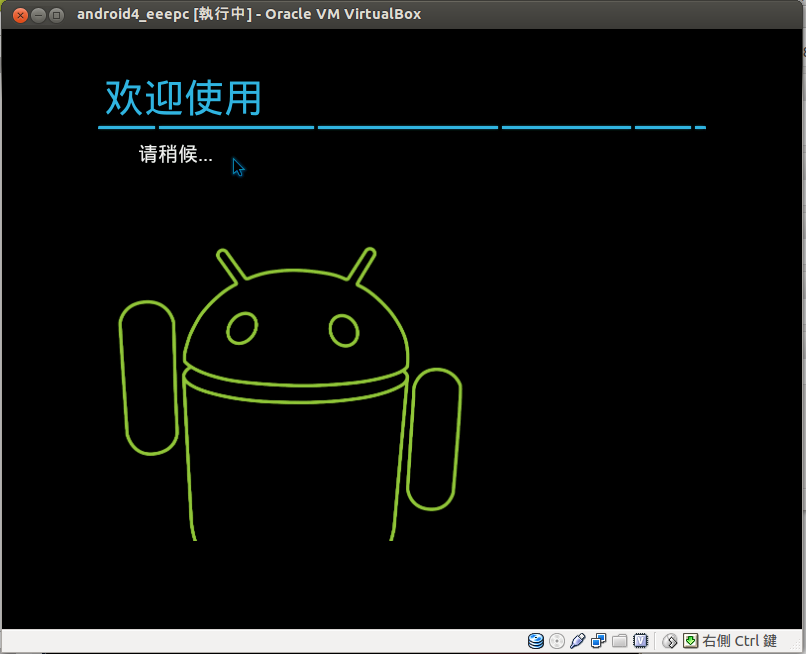Open the network adapters status icon
The width and height of the screenshot is (806, 654).
(x=598, y=641)
